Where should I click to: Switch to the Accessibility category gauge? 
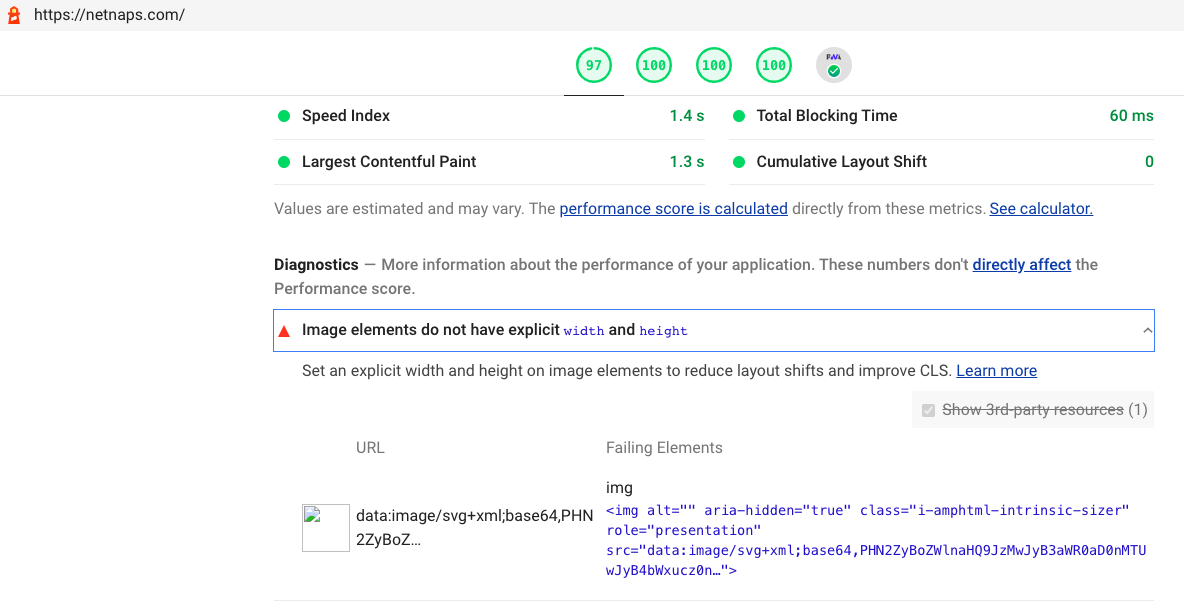pos(654,64)
